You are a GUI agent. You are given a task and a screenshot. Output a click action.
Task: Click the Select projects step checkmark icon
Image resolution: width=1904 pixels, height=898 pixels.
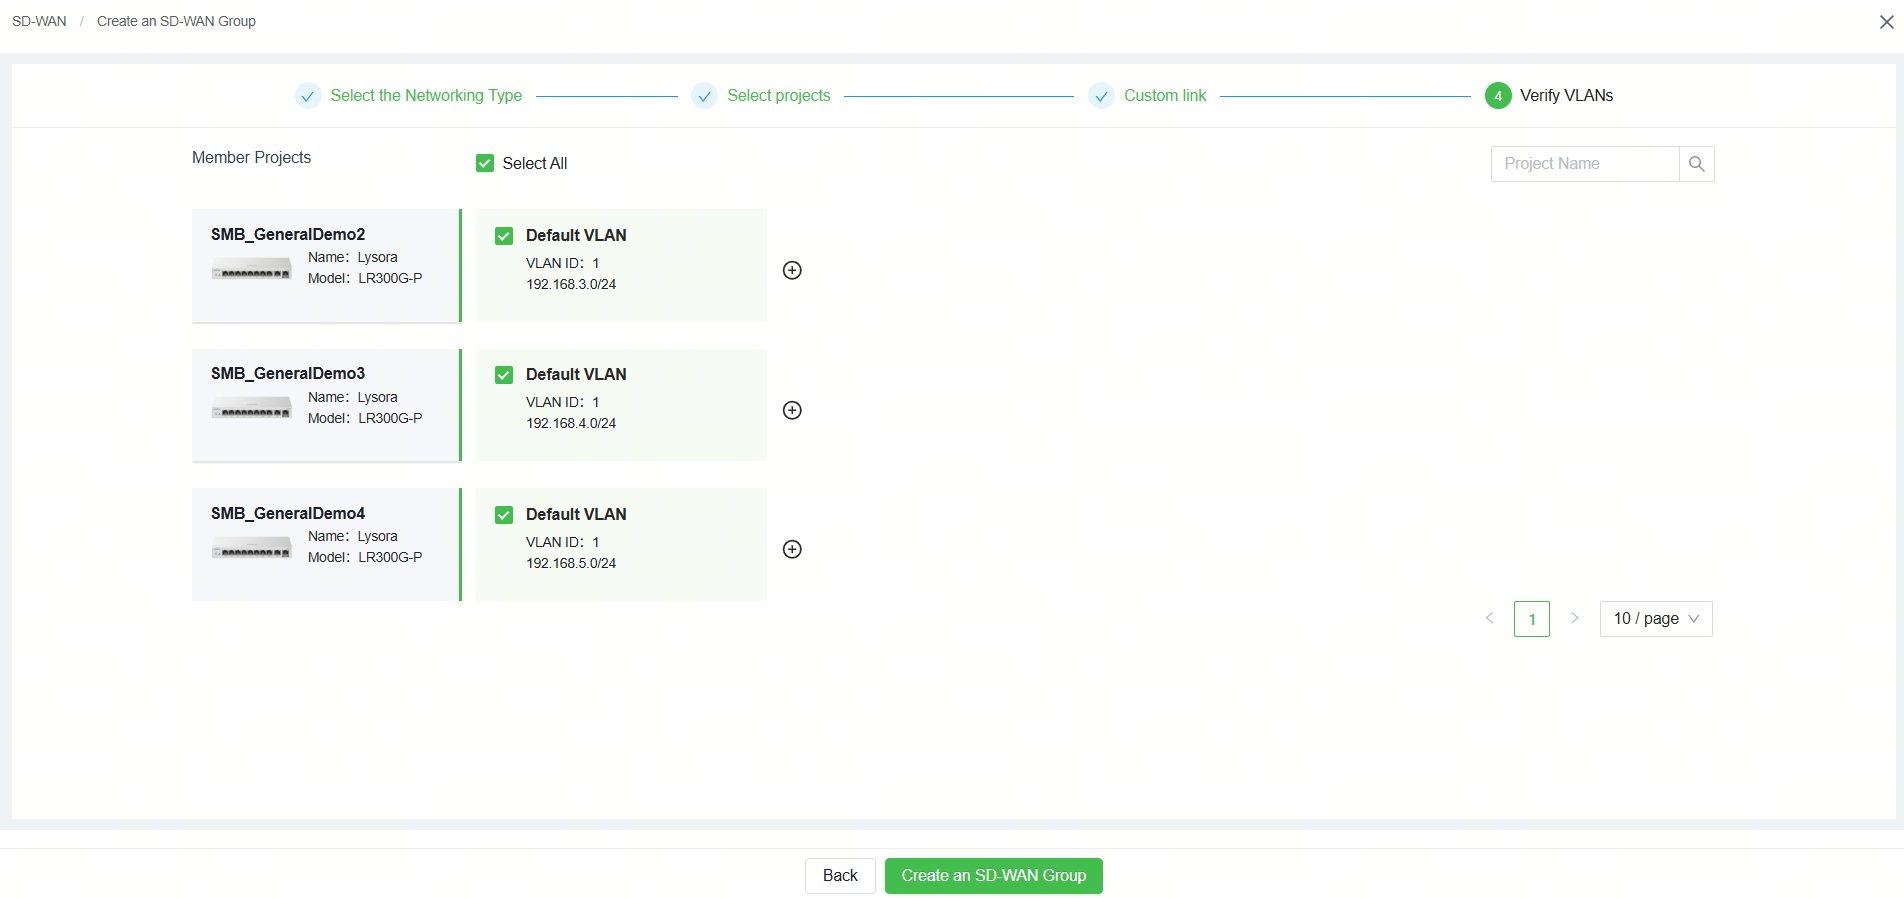pyautogui.click(x=704, y=96)
